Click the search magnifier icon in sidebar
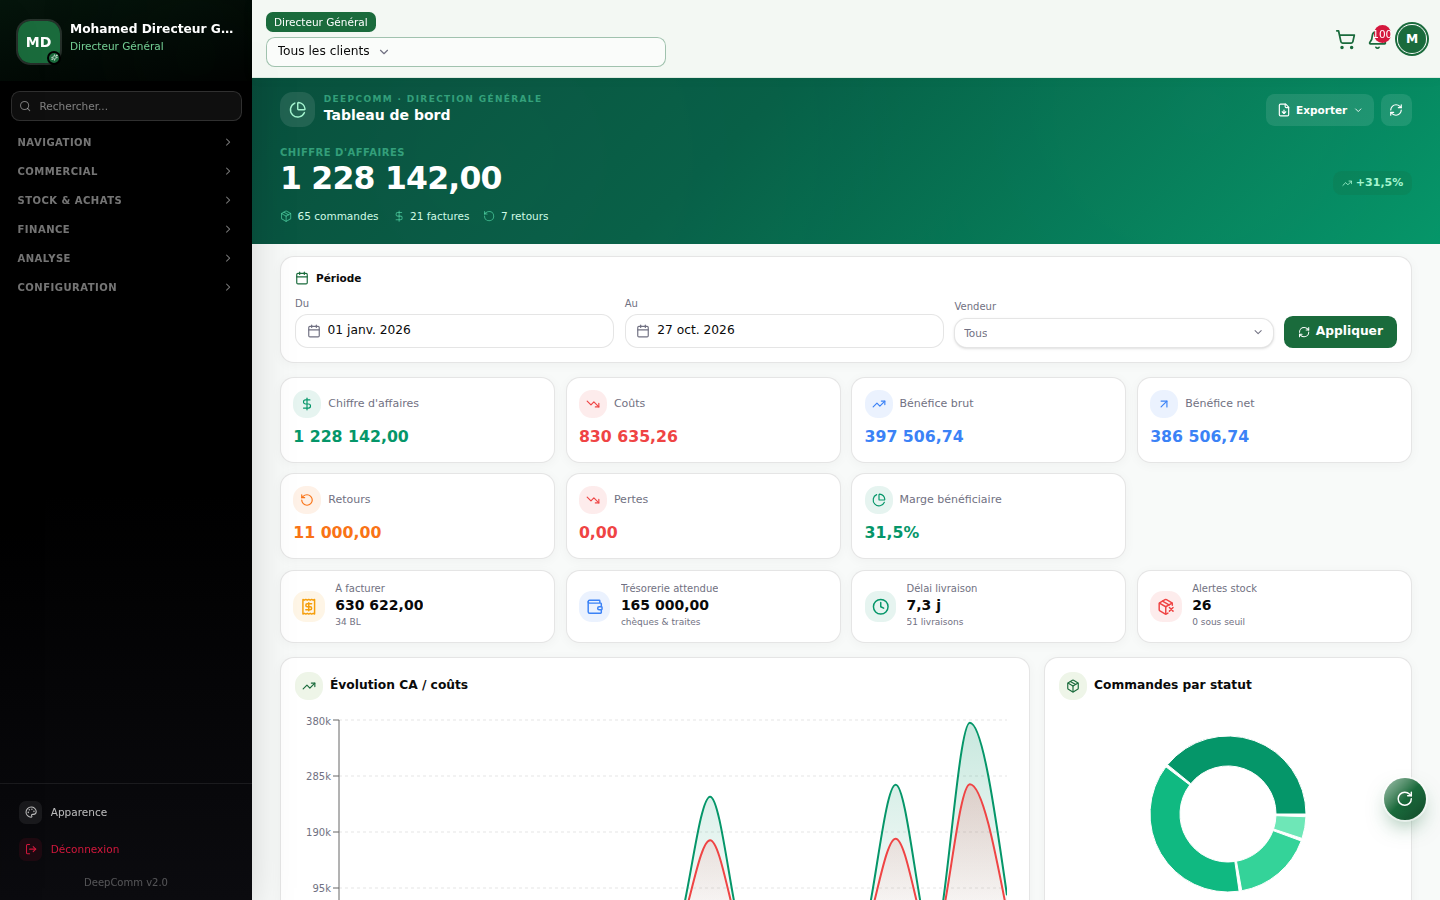Screen dimensions: 1440x900 pos(26,106)
